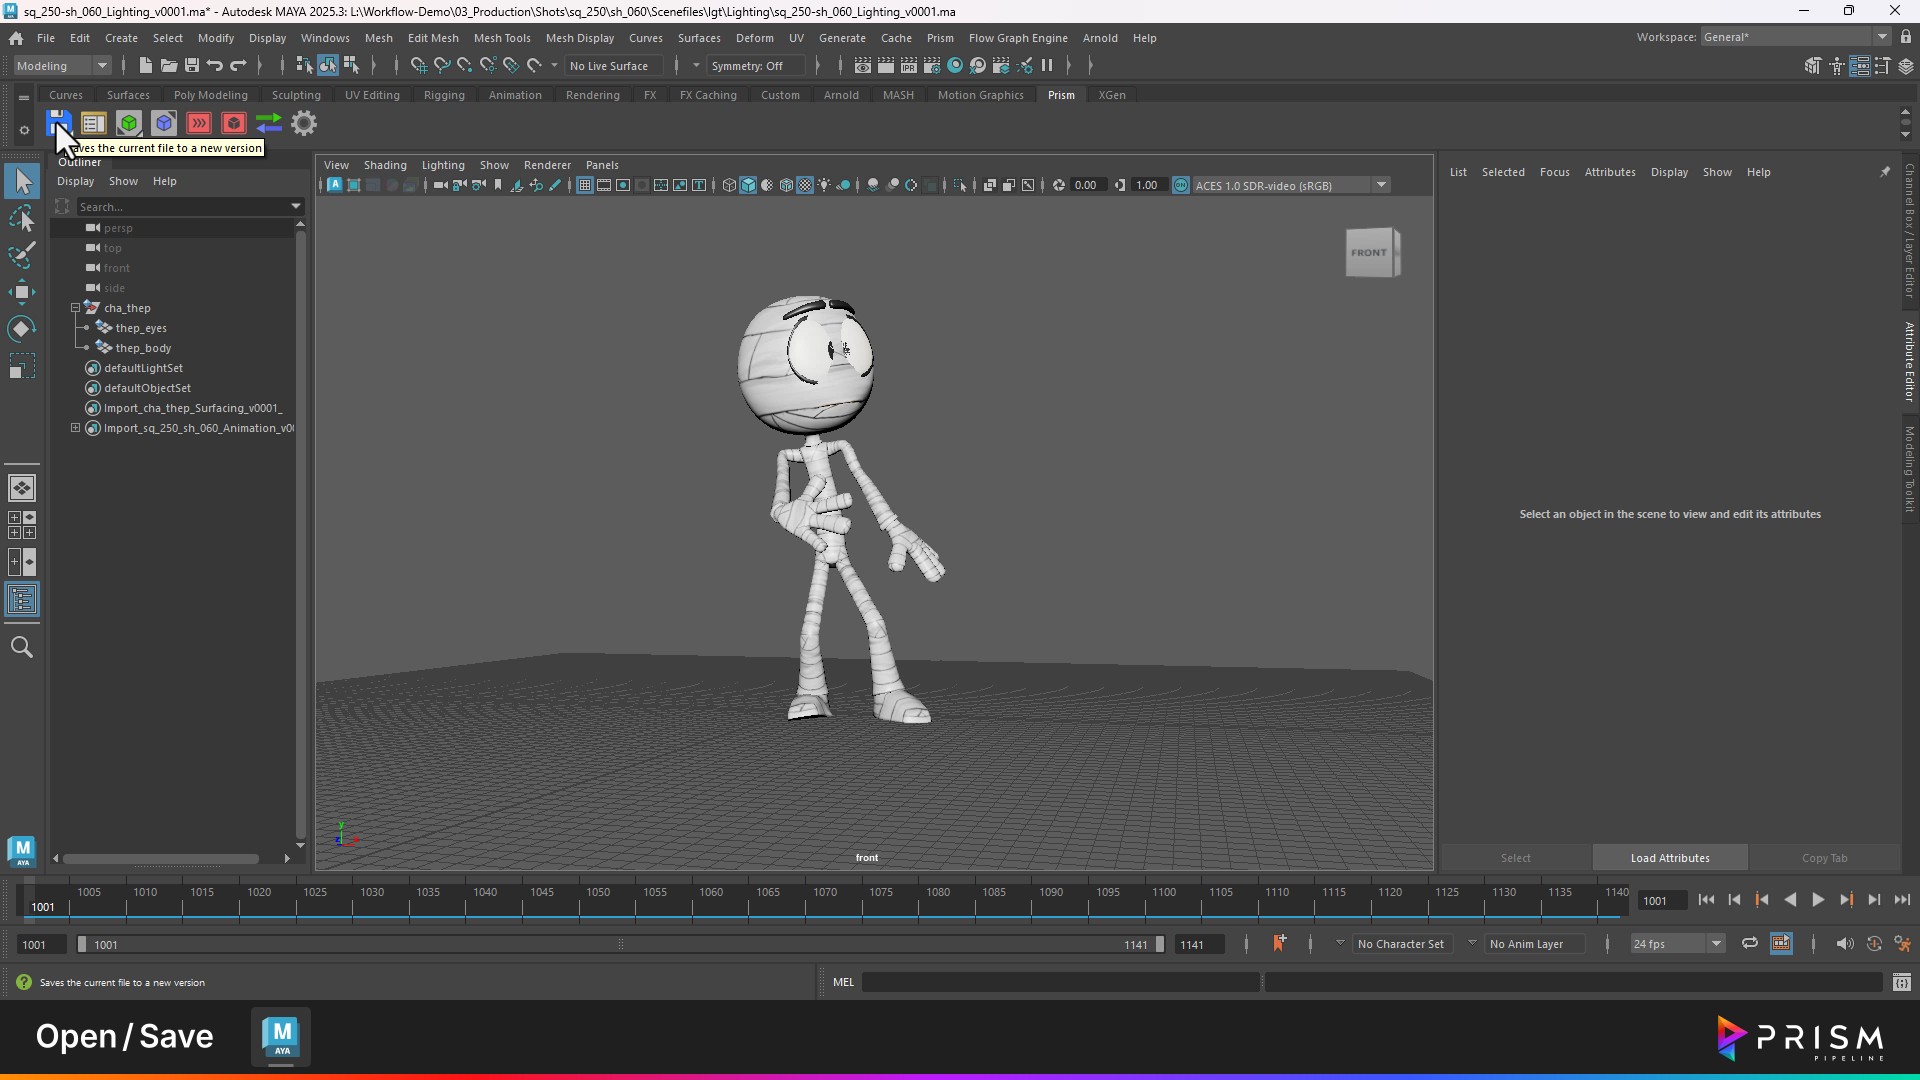Click the add bookmark icon near the range slider
The width and height of the screenshot is (1920, 1080).
point(1279,943)
